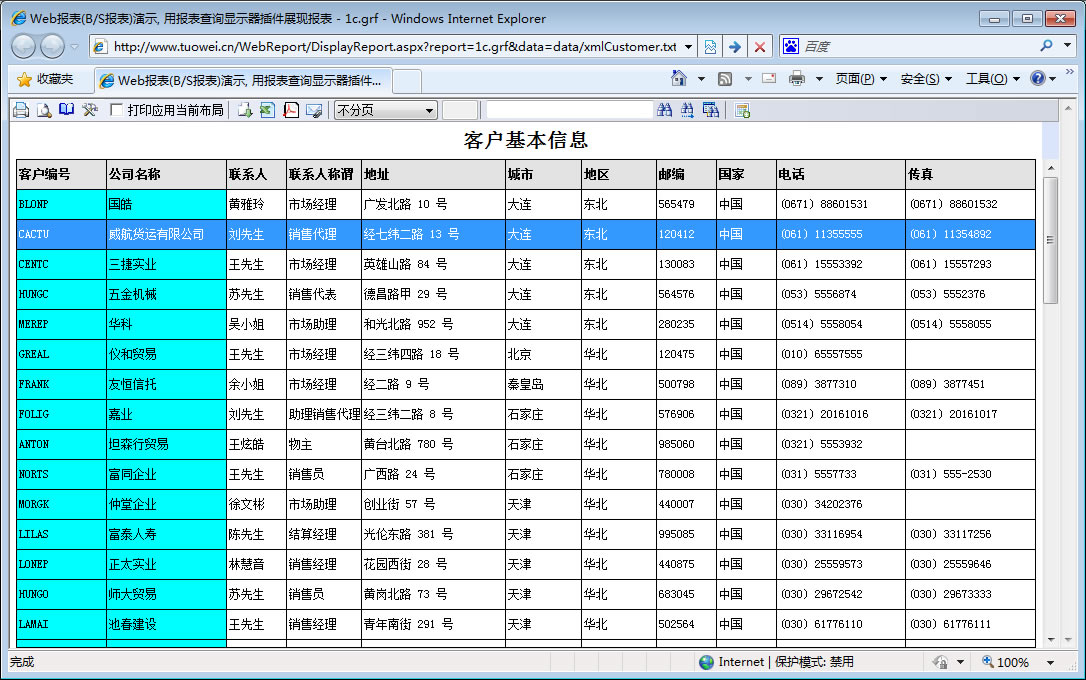The height and width of the screenshot is (680, 1086).
Task: Select the CENTC customer row cell
Action: tap(60, 264)
